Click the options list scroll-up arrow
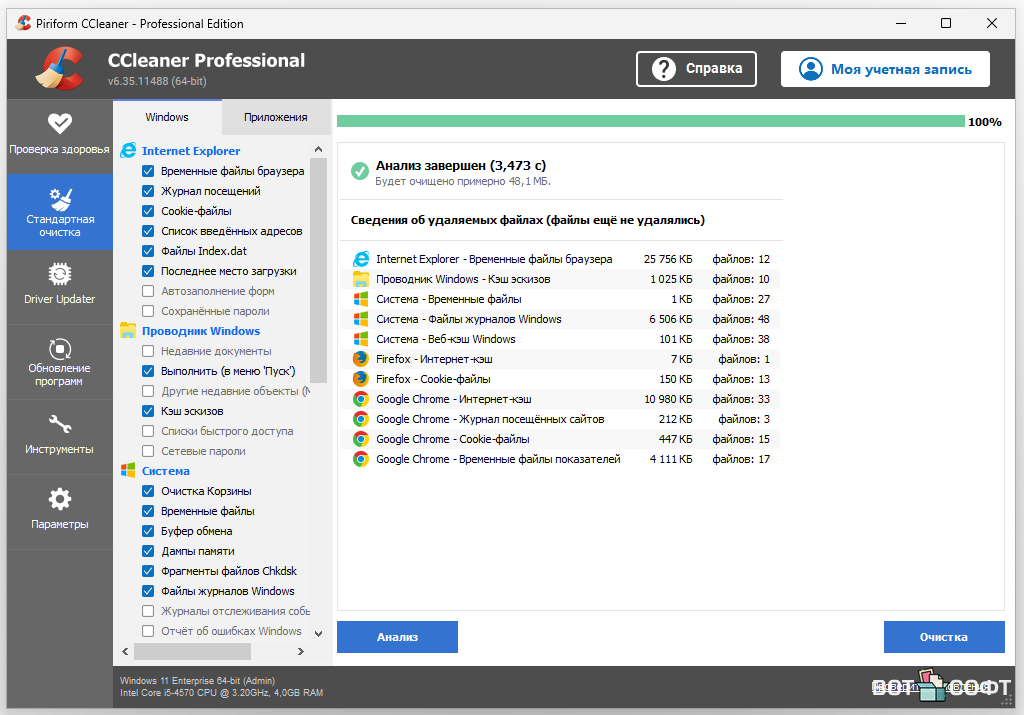This screenshot has width=1024, height=715. [318, 150]
